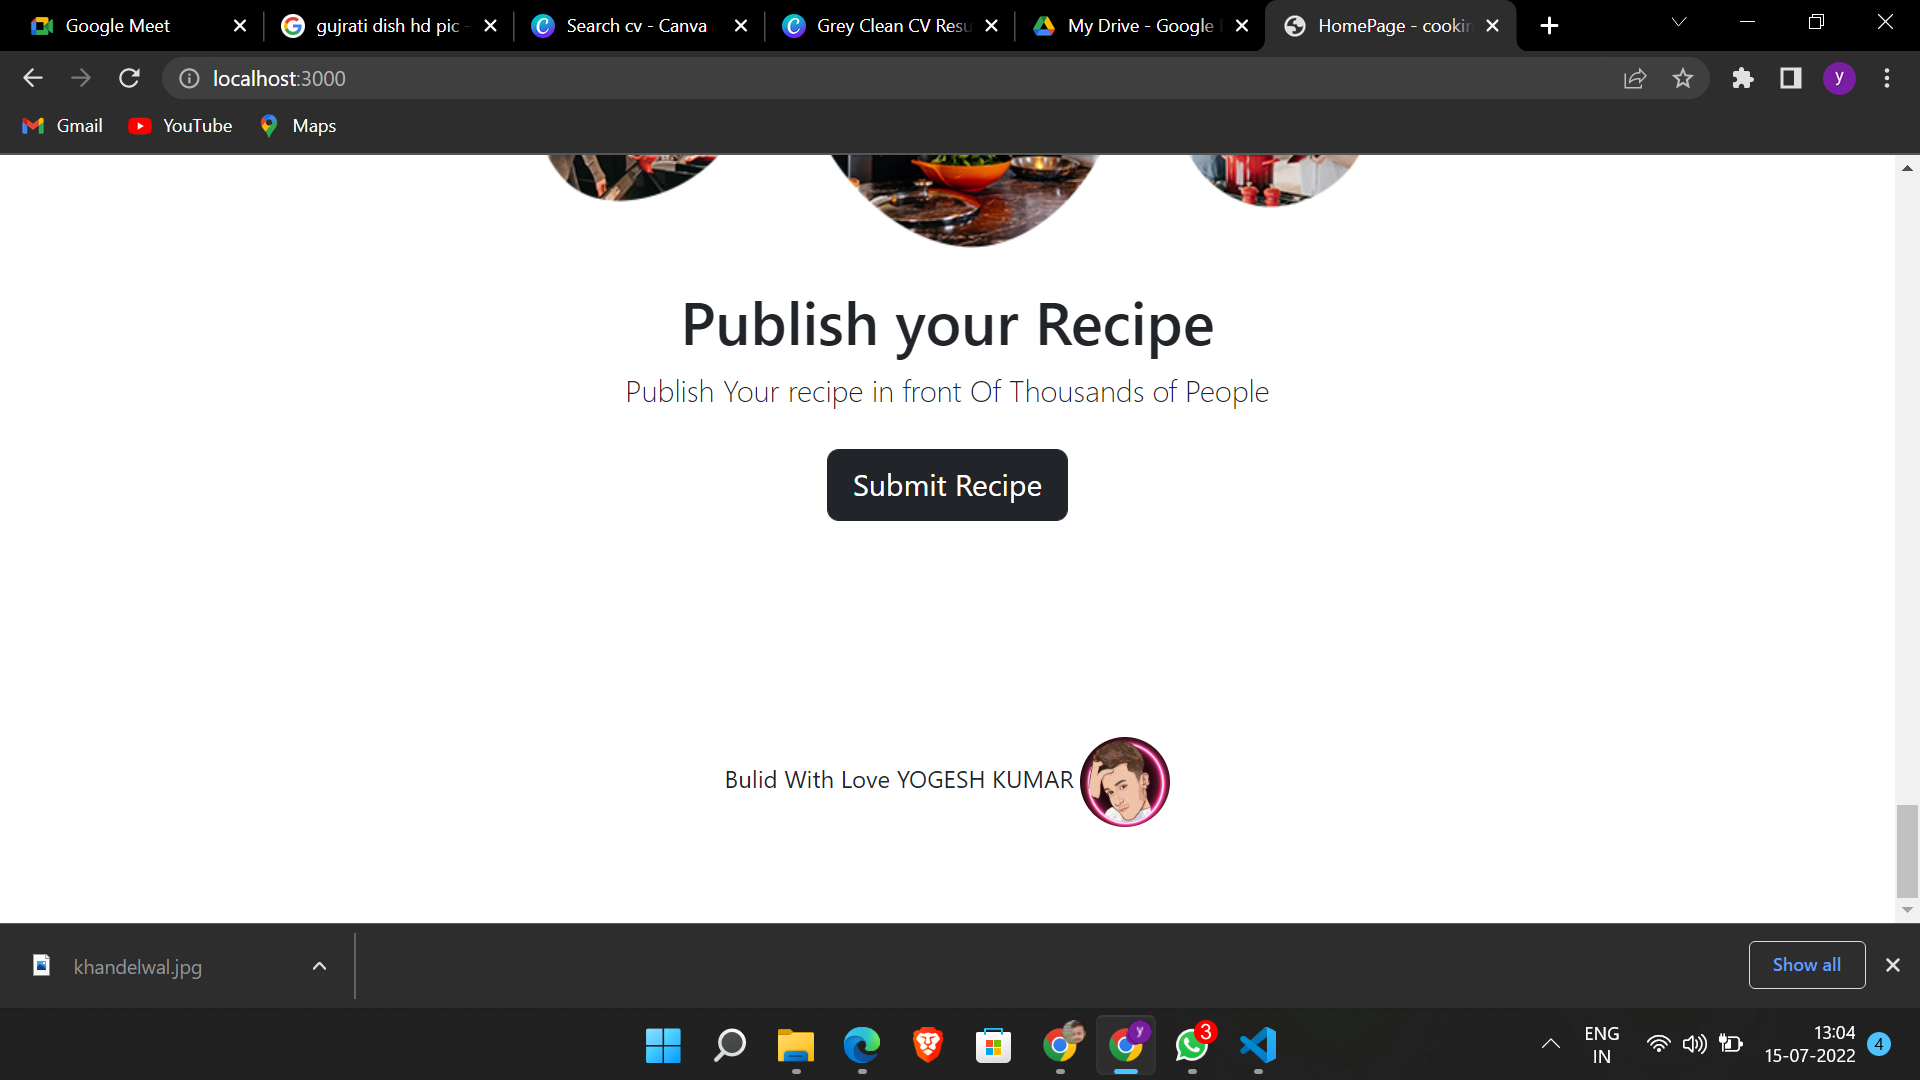Launch VS Code from the taskbar
This screenshot has height=1080, width=1920.
click(x=1257, y=1046)
